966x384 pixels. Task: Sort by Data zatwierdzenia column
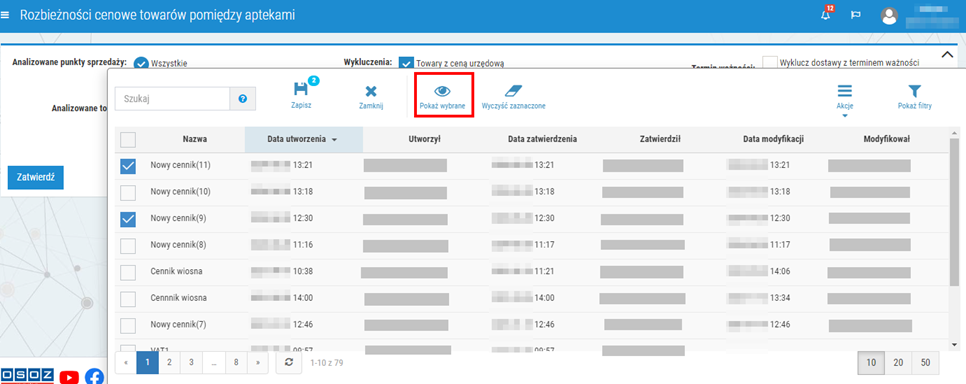tap(542, 139)
